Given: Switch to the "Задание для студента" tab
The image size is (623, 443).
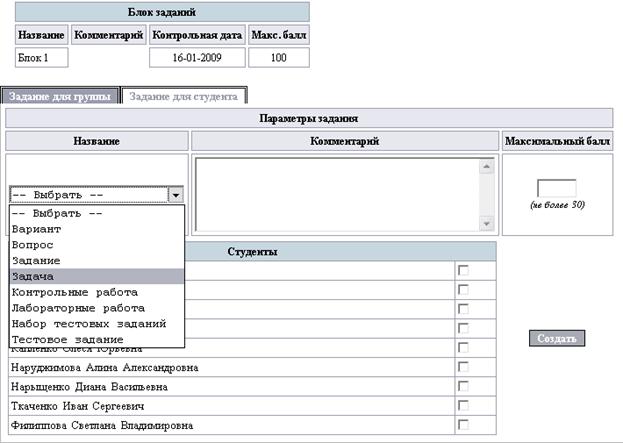Looking at the screenshot, I should point(184,97).
